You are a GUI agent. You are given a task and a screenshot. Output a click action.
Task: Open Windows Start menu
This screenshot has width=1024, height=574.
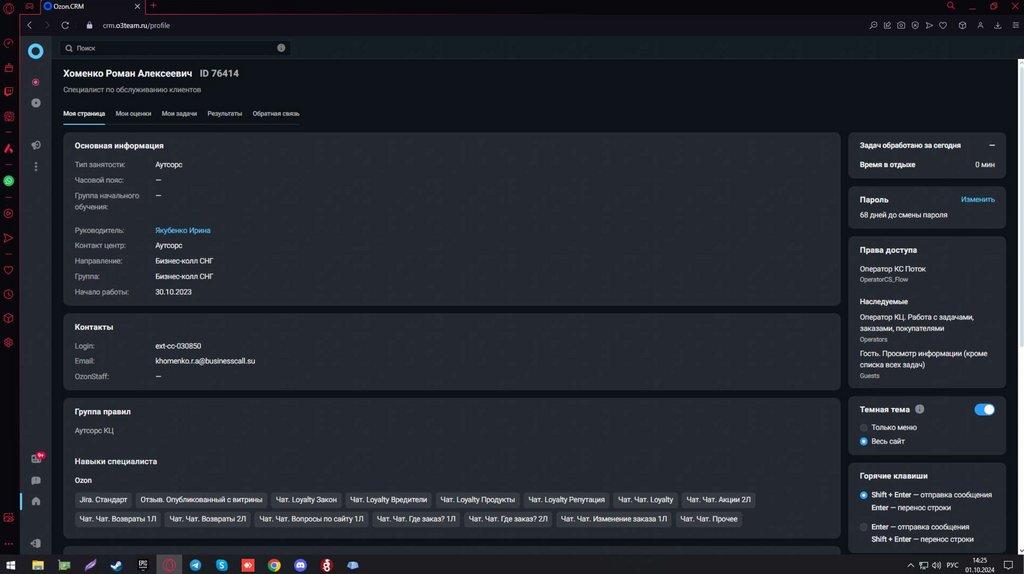10,565
